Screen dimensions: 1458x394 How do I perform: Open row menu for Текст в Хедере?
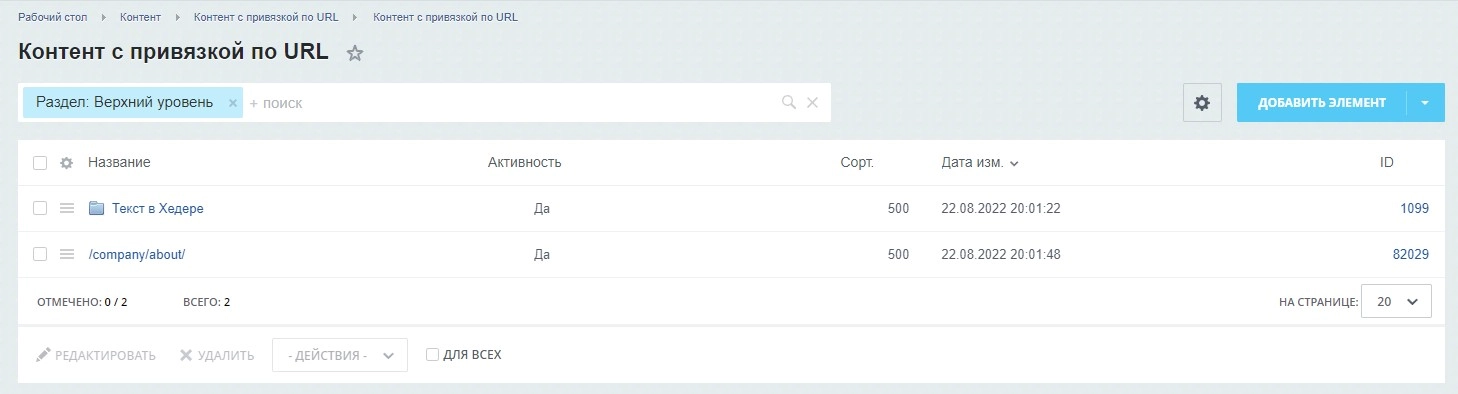coord(67,209)
